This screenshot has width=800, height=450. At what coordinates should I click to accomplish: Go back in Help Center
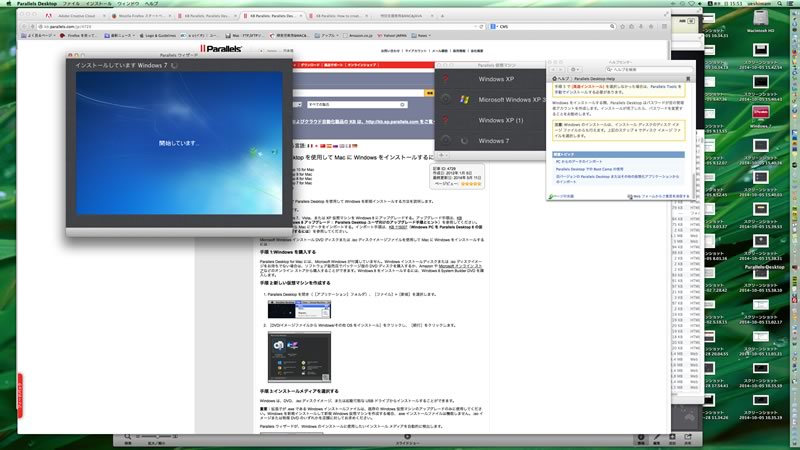coord(553,69)
